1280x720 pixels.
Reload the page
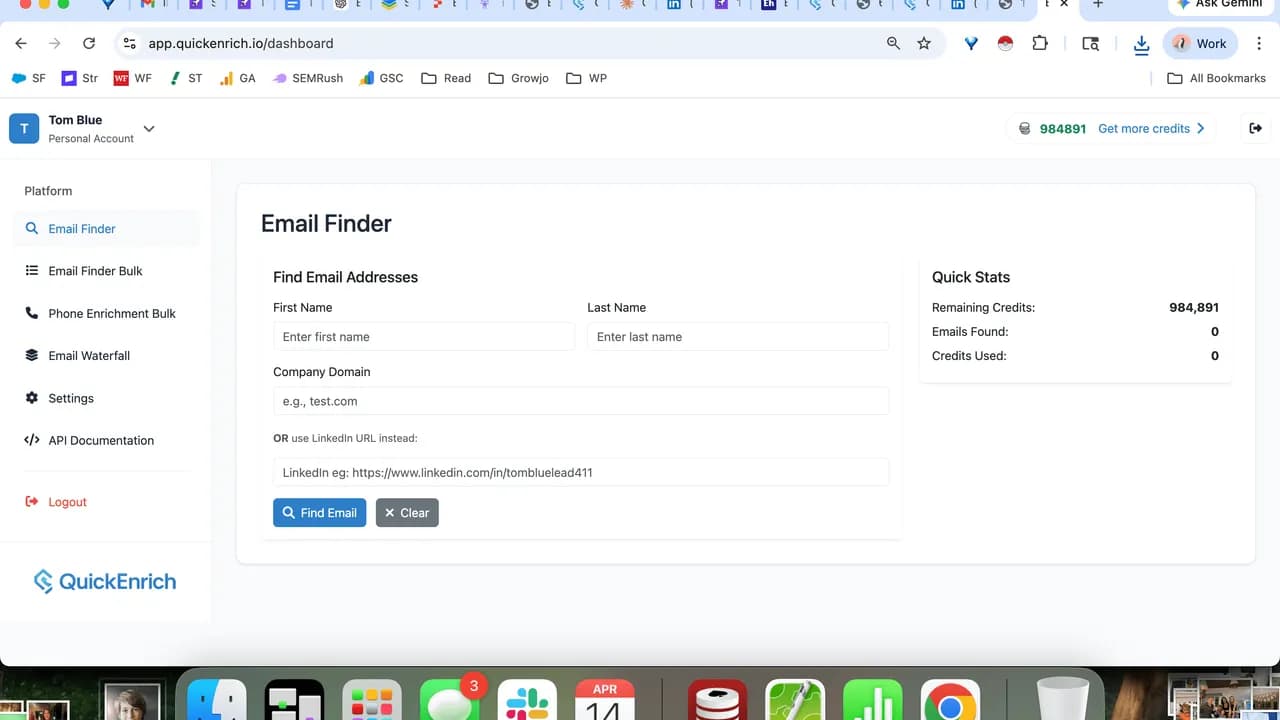click(x=89, y=43)
